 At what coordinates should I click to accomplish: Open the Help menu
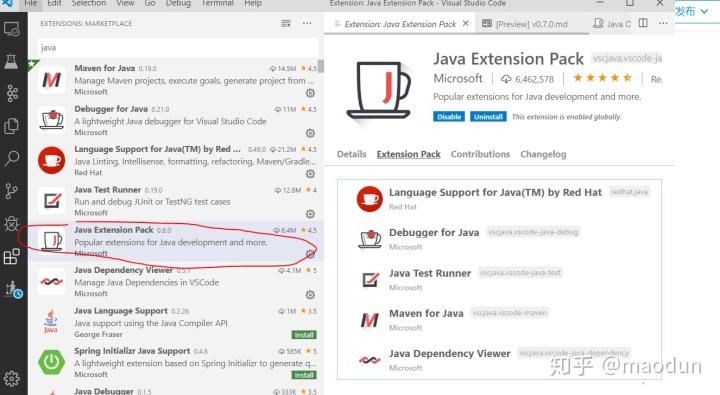pyautogui.click(x=253, y=3)
